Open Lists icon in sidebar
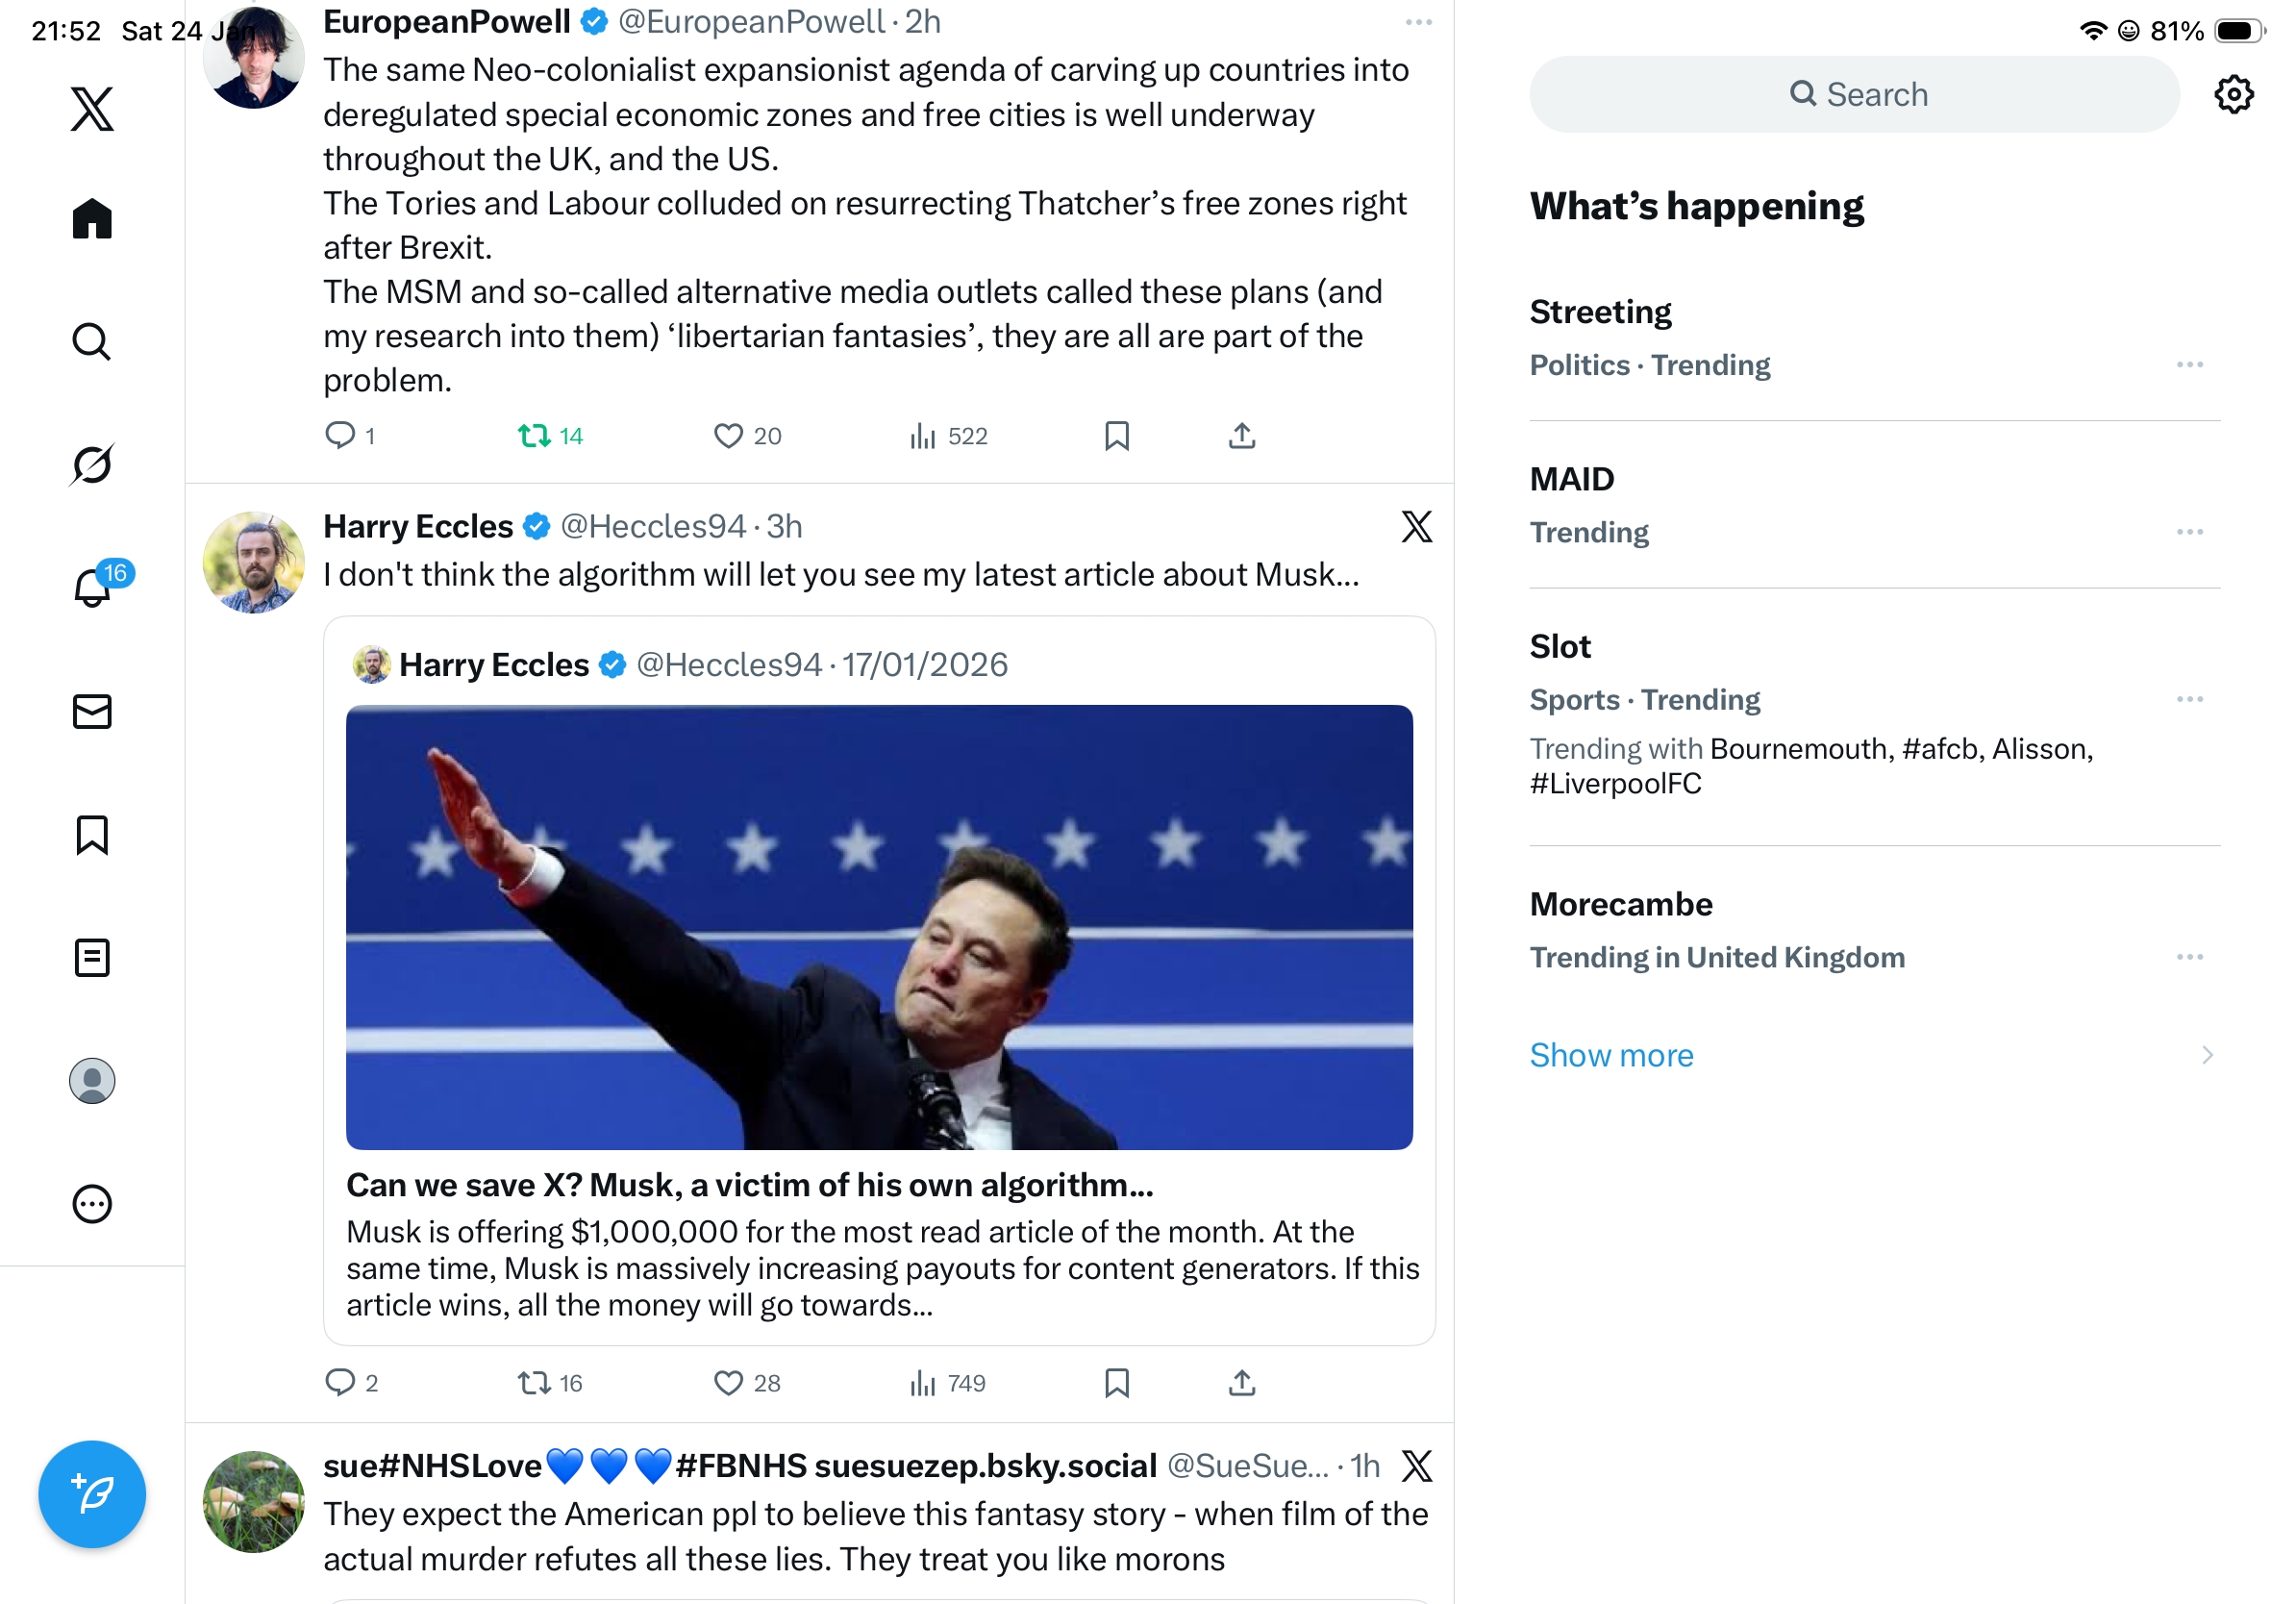Screen dimensions: 2296x1604 [x=92, y=958]
